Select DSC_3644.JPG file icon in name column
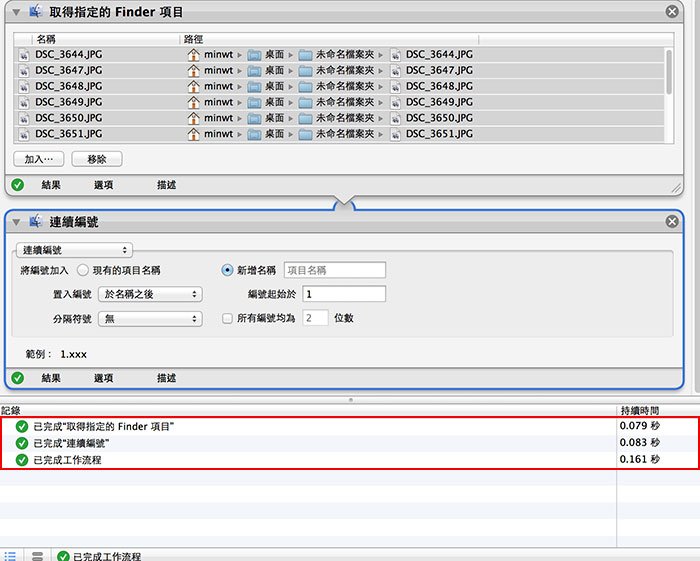 (x=24, y=55)
